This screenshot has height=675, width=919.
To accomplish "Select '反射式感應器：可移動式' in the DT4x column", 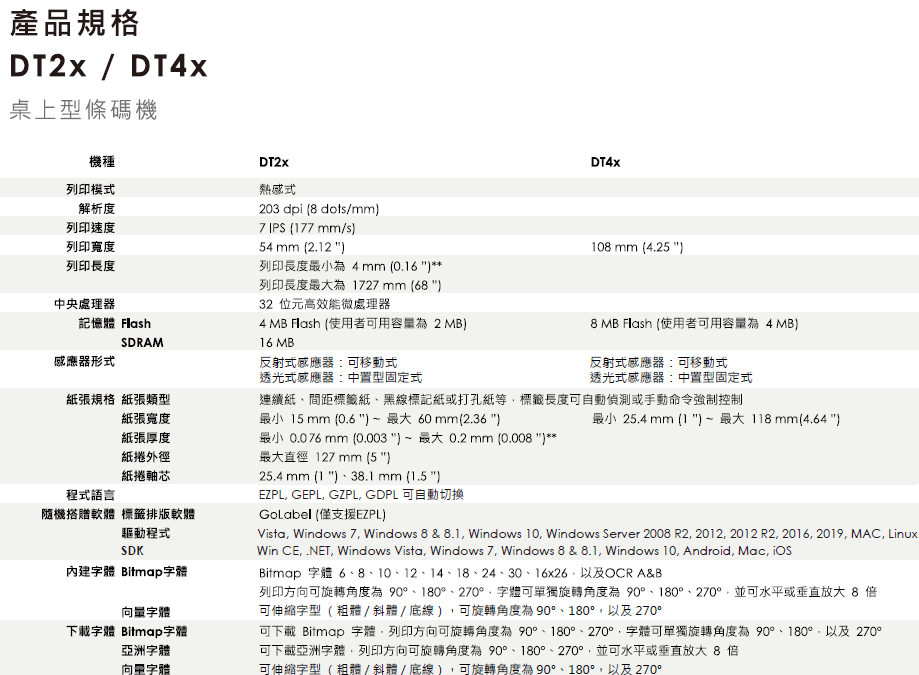I will (x=659, y=363).
